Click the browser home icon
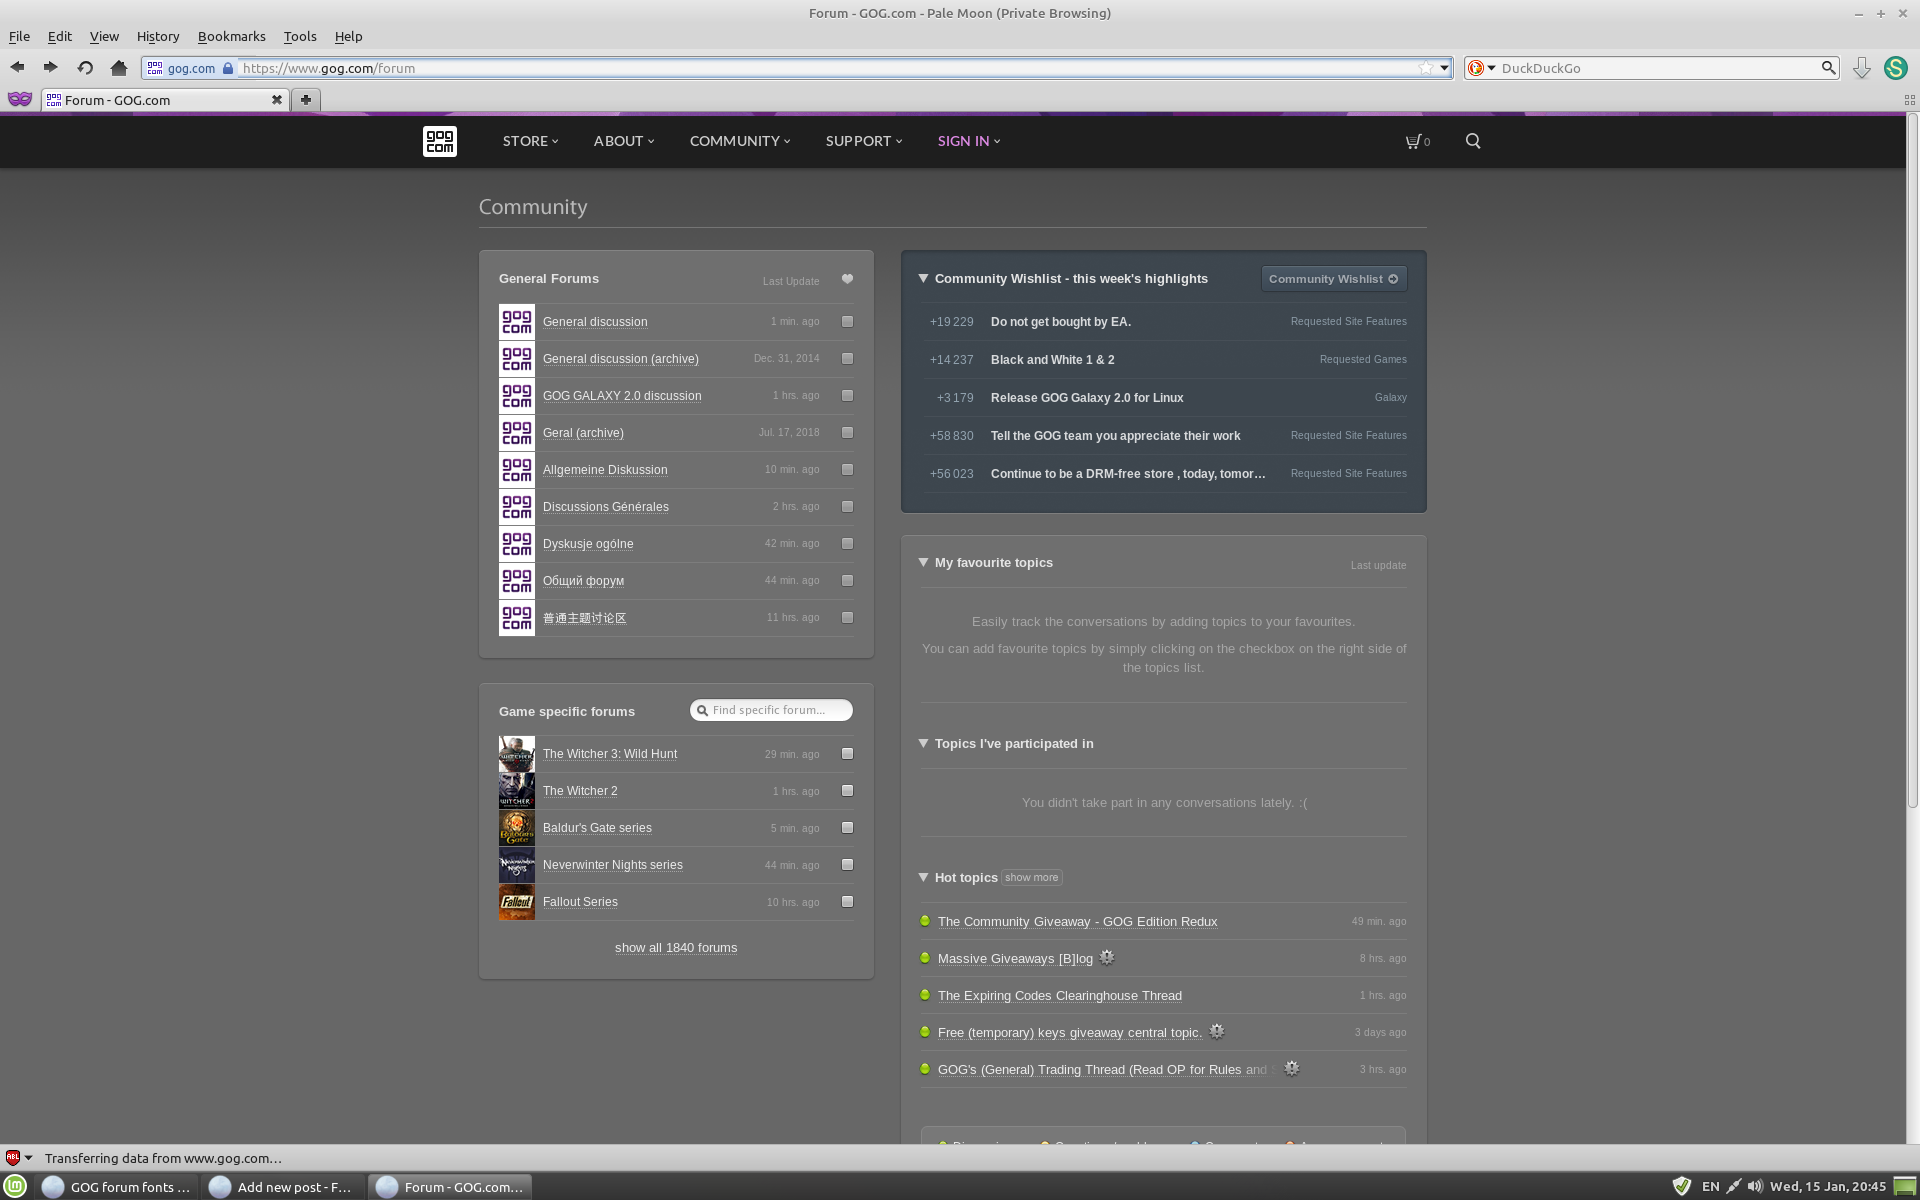The height and width of the screenshot is (1200, 1920). click(119, 68)
